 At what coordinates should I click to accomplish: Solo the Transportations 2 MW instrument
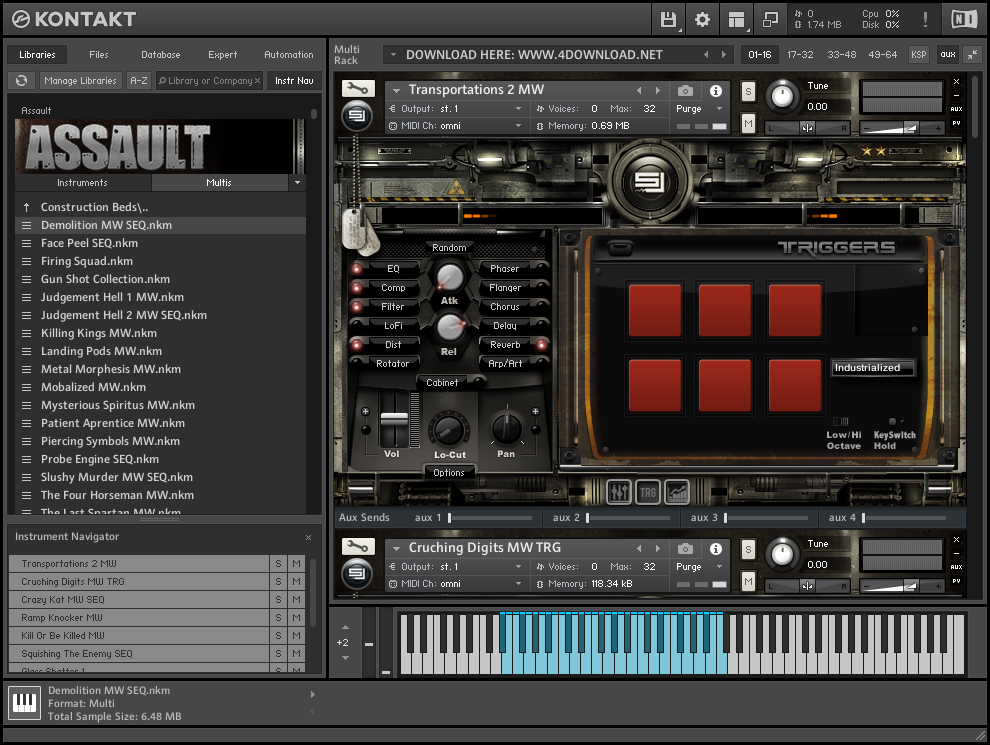click(748, 92)
